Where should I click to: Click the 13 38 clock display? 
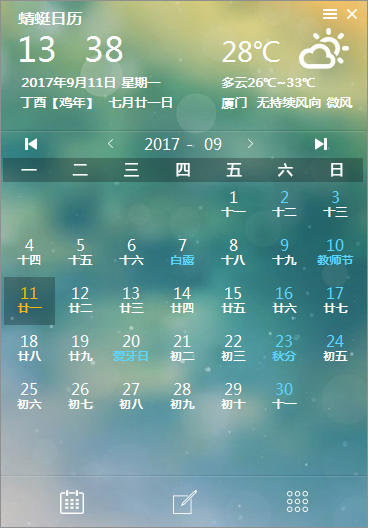[x=71, y=50]
